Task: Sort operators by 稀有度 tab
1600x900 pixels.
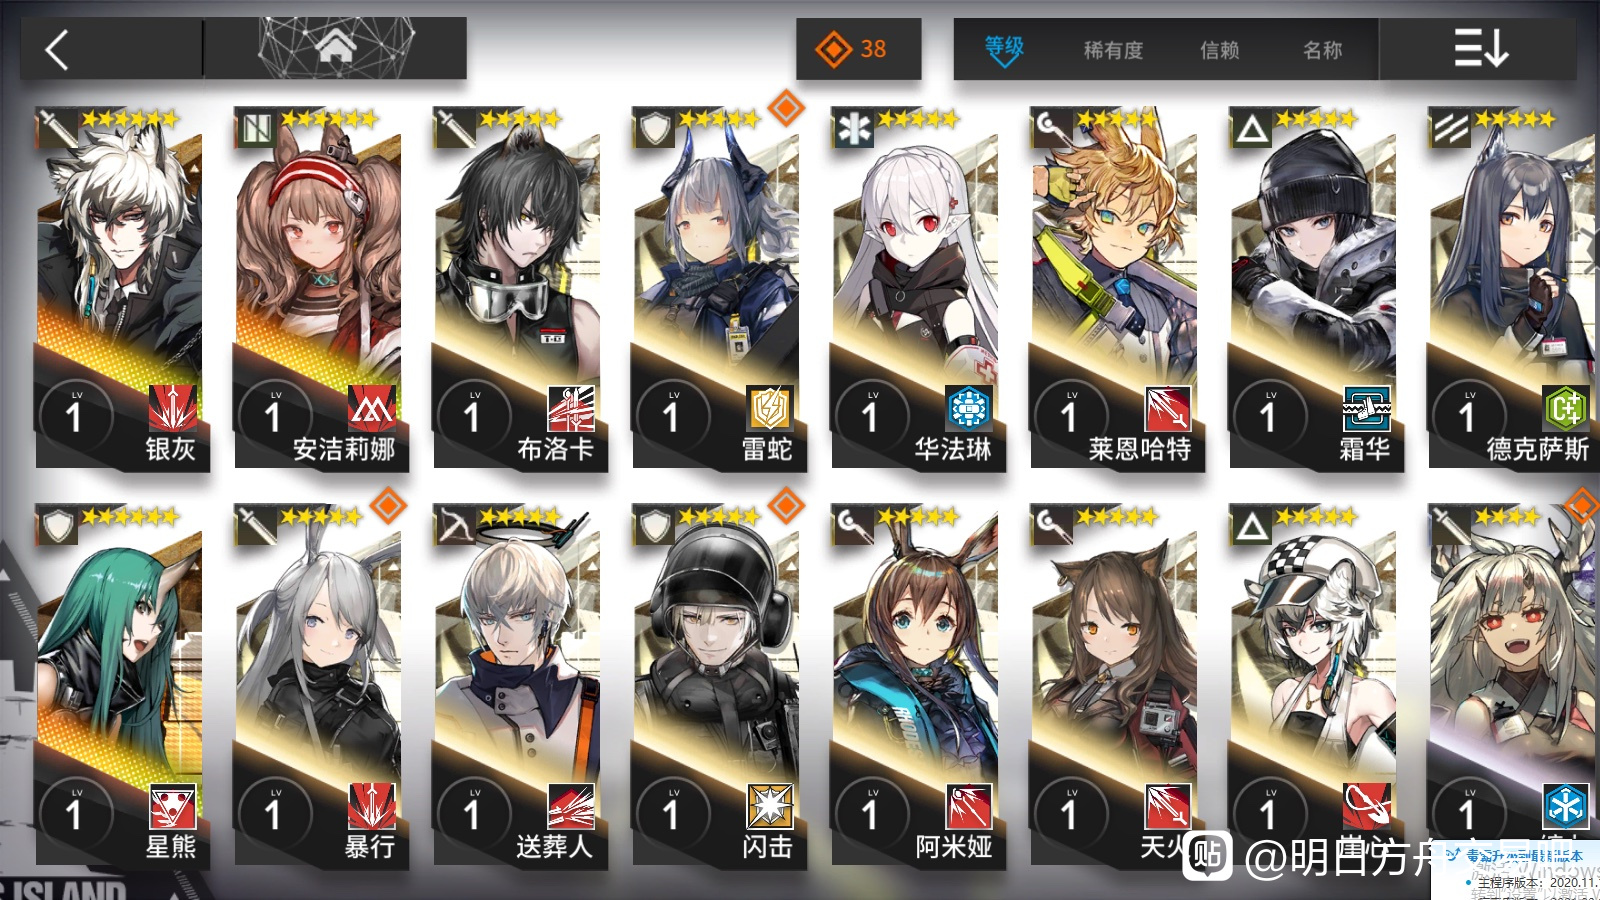Action: coord(1113,50)
